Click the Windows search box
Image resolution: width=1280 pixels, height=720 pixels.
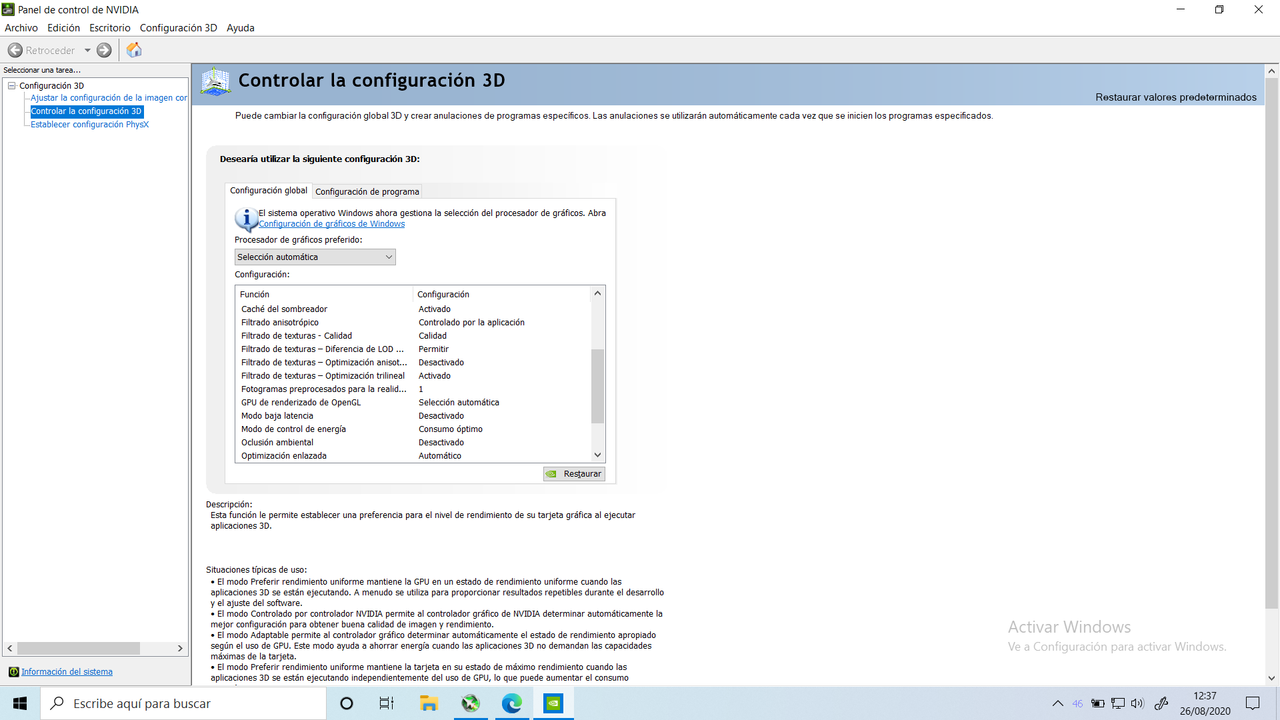183,703
